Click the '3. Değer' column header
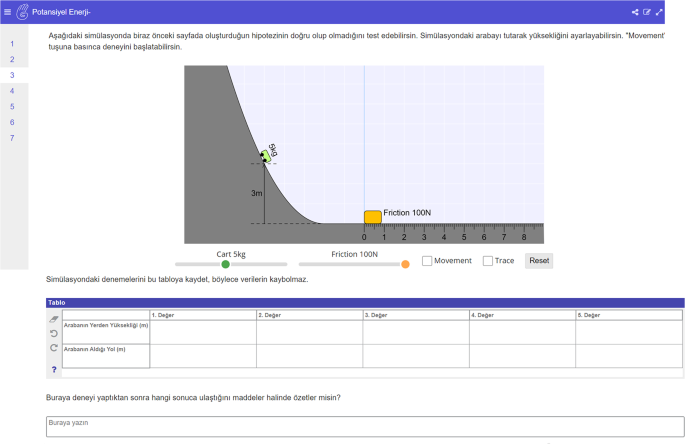This screenshot has width=685, height=444. point(416,315)
